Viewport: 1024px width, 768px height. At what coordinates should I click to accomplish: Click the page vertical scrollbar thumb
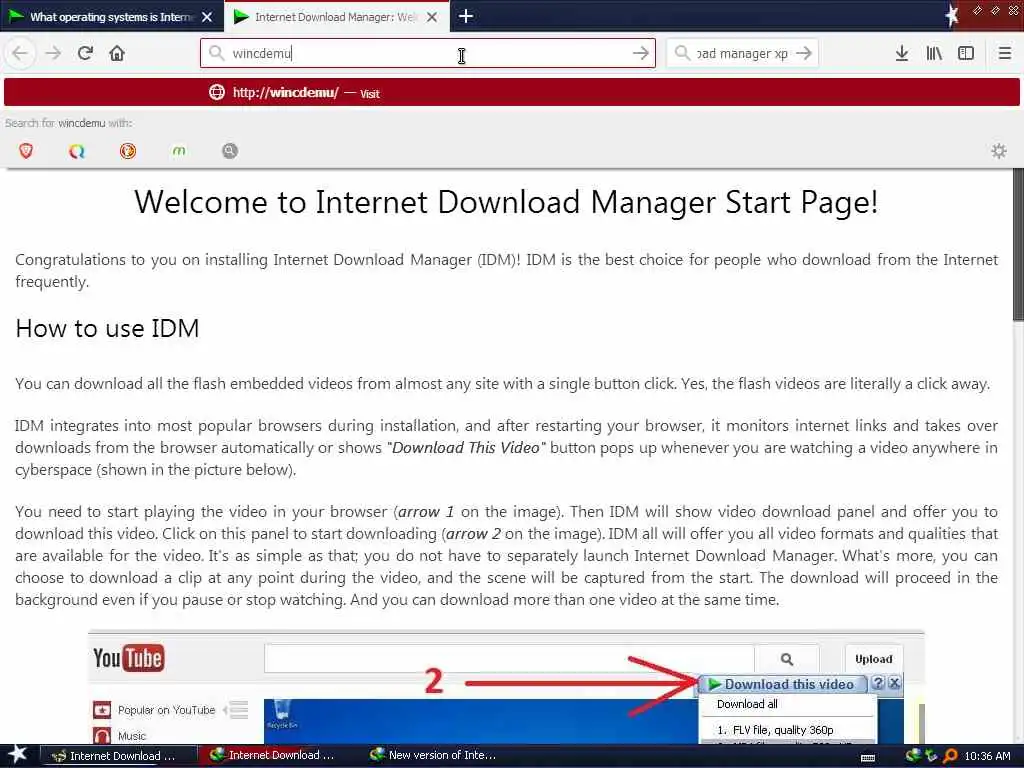pos(1018,244)
